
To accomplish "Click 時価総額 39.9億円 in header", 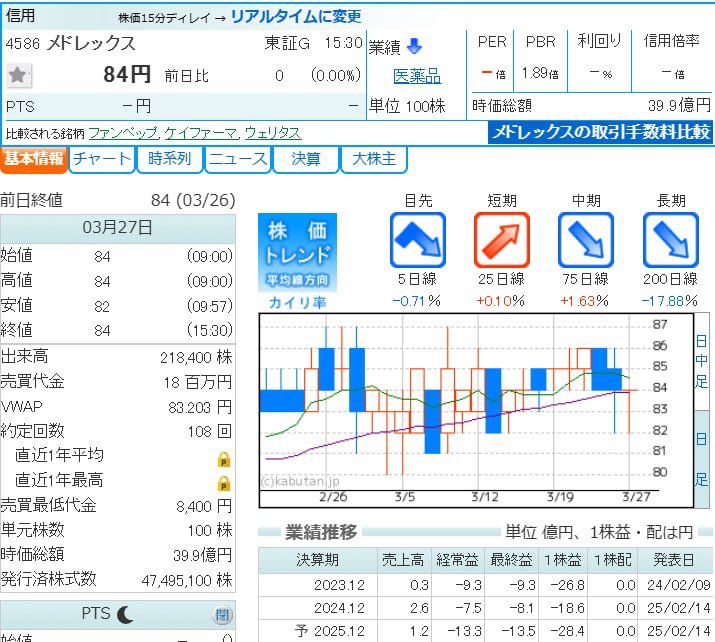I will point(591,106).
